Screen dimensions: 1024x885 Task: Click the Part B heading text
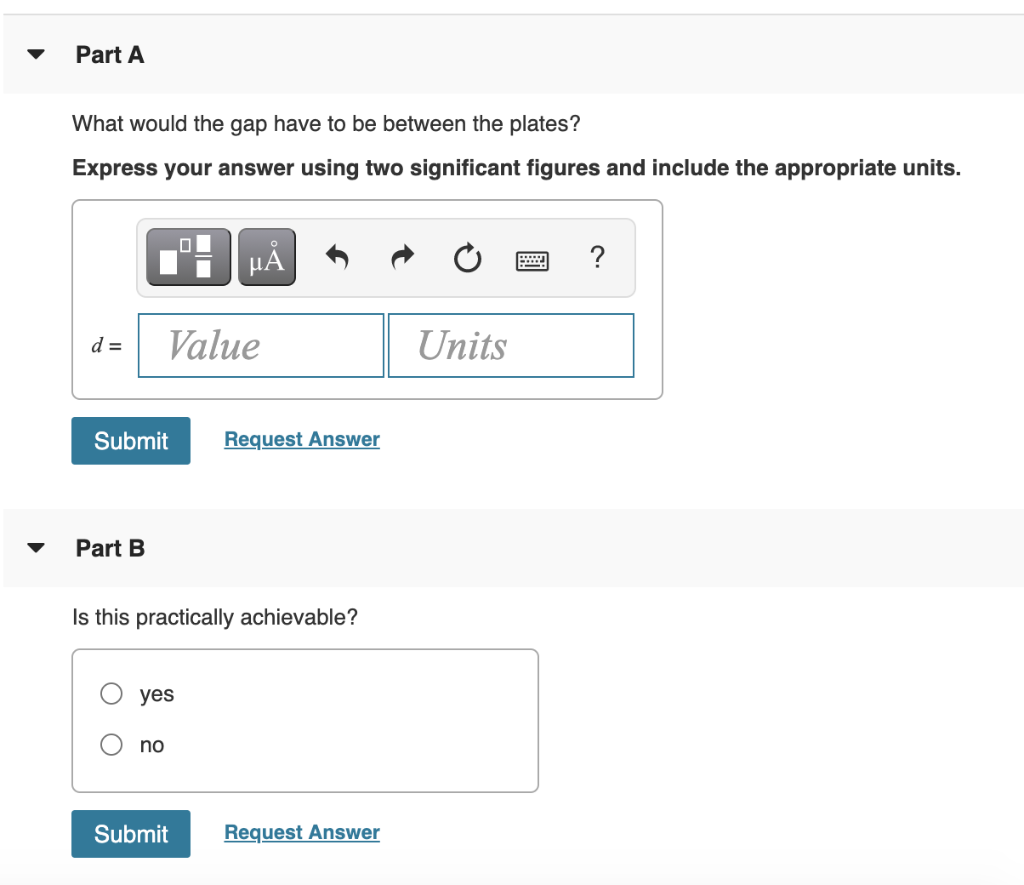(110, 548)
